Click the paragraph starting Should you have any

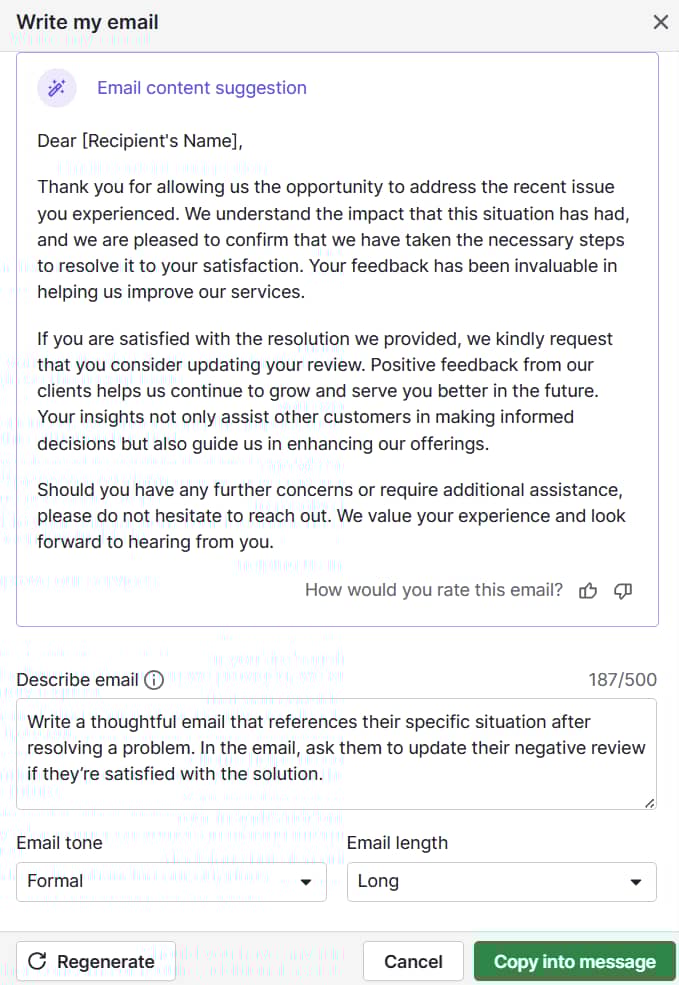pyautogui.click(x=331, y=516)
